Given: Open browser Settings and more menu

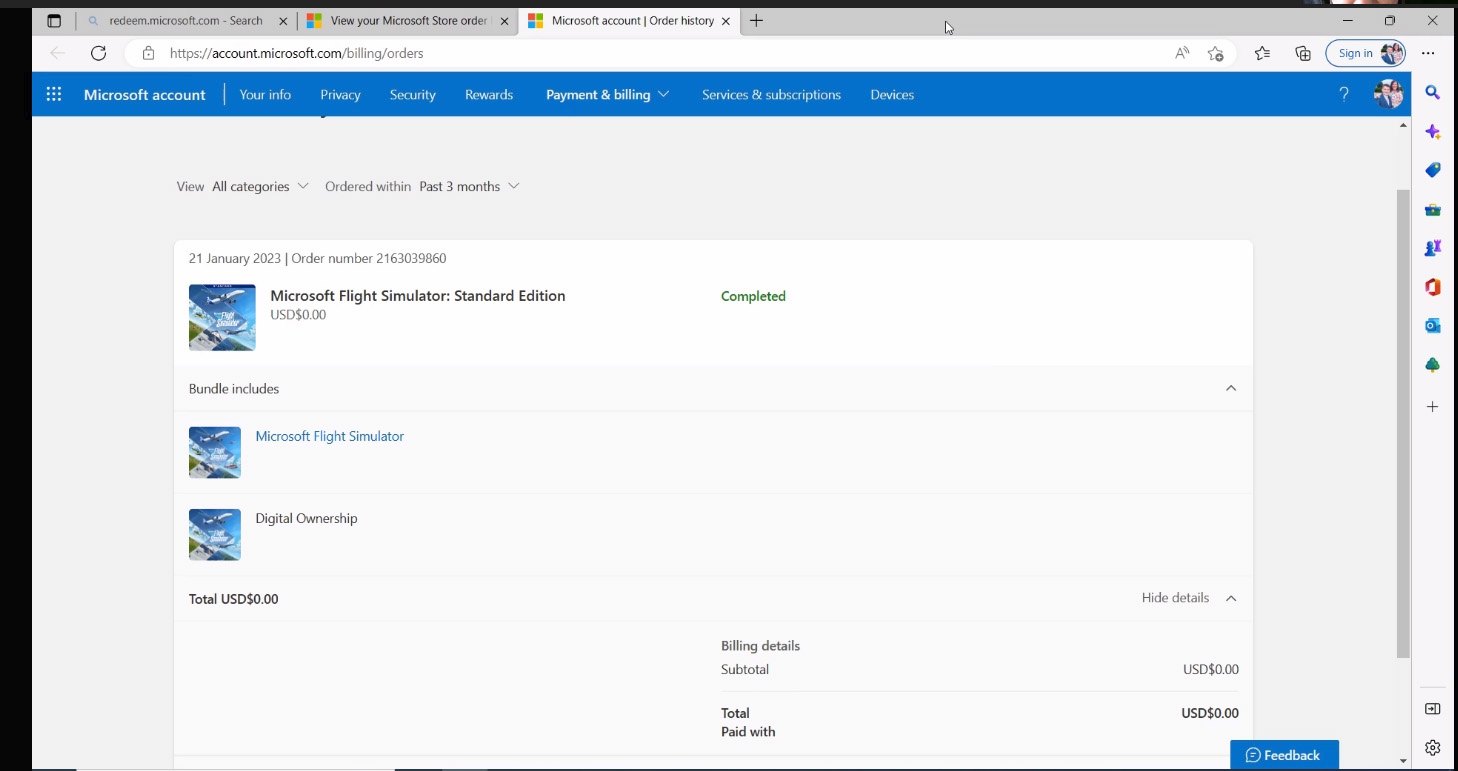Looking at the screenshot, I should 1428,53.
